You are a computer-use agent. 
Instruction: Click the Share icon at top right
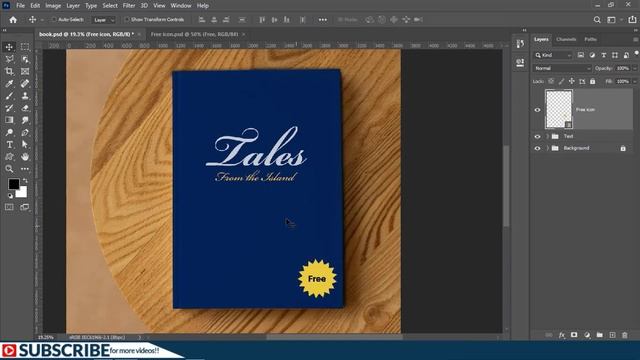pyautogui.click(x=632, y=20)
